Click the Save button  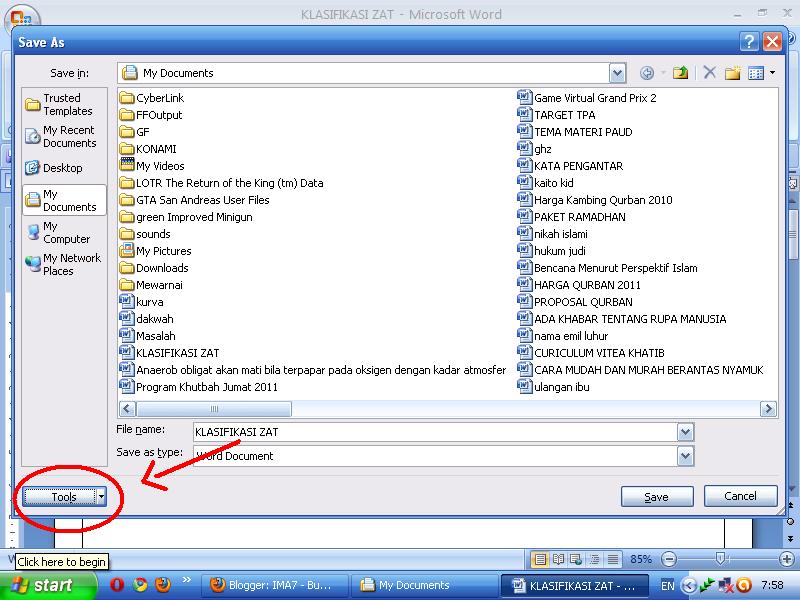click(x=657, y=496)
